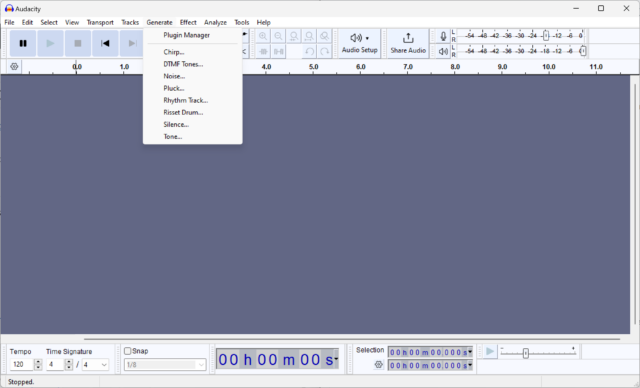Viewport: 640px width, 388px height.
Task: Click the Tempo stepper arrows
Action: tap(38, 364)
